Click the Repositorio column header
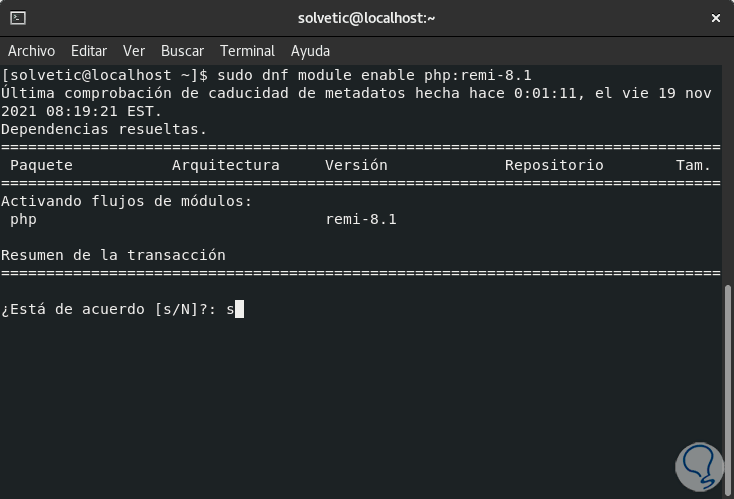 point(554,165)
